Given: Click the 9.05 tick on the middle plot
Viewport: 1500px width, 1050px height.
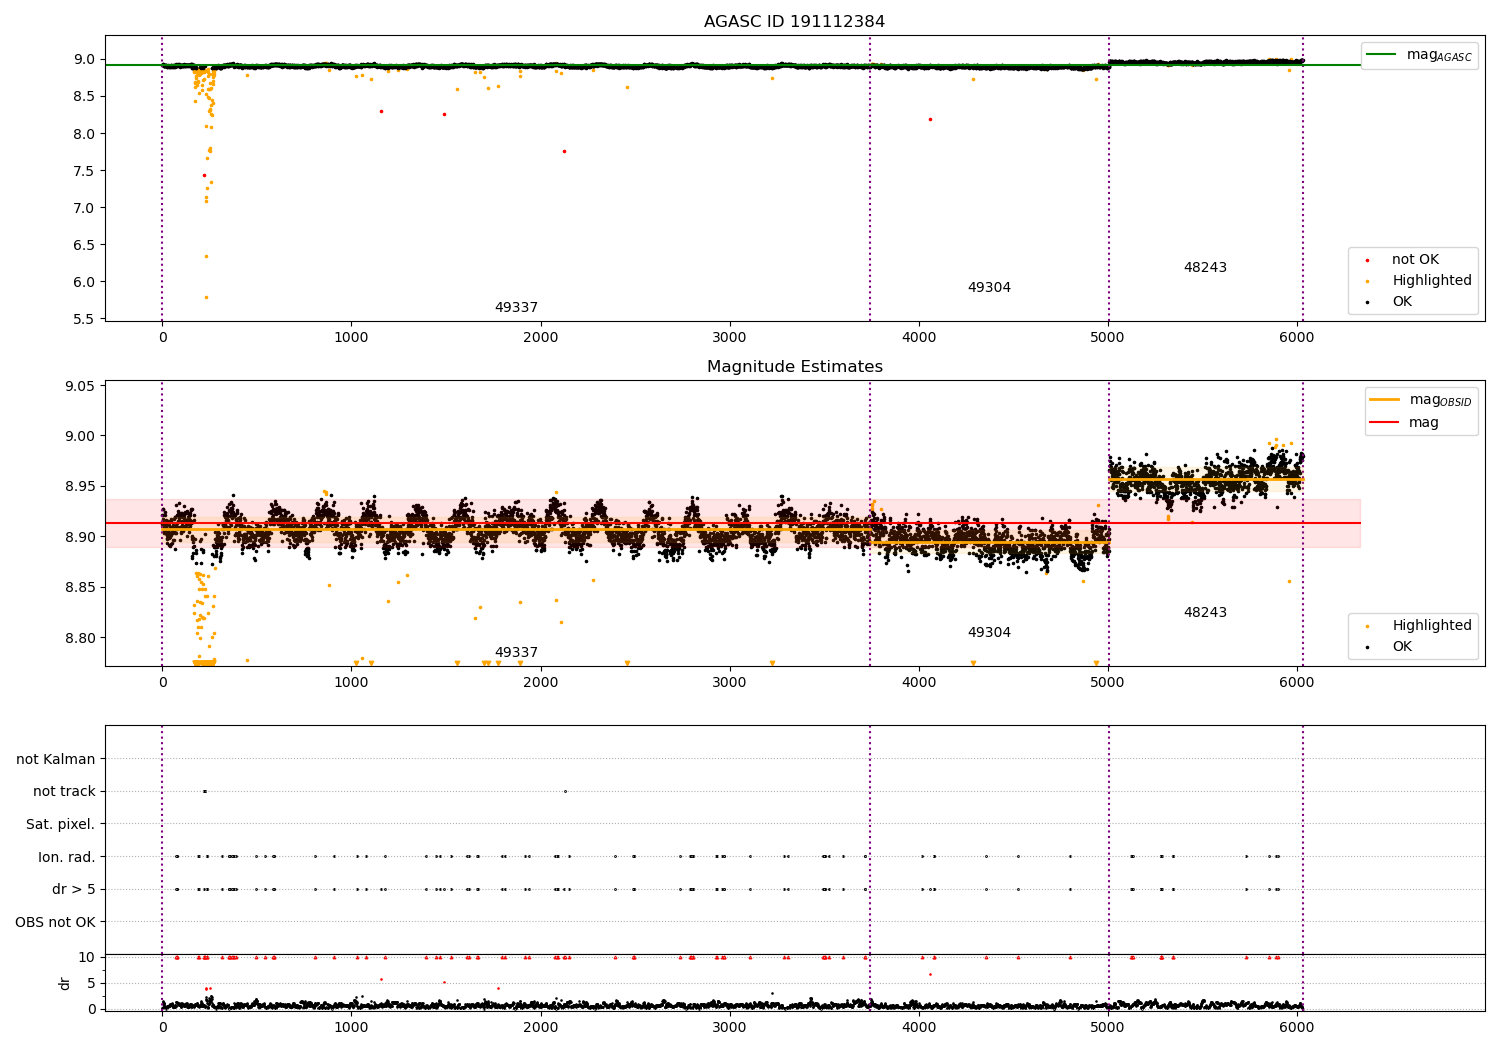Looking at the screenshot, I should pos(82,386).
